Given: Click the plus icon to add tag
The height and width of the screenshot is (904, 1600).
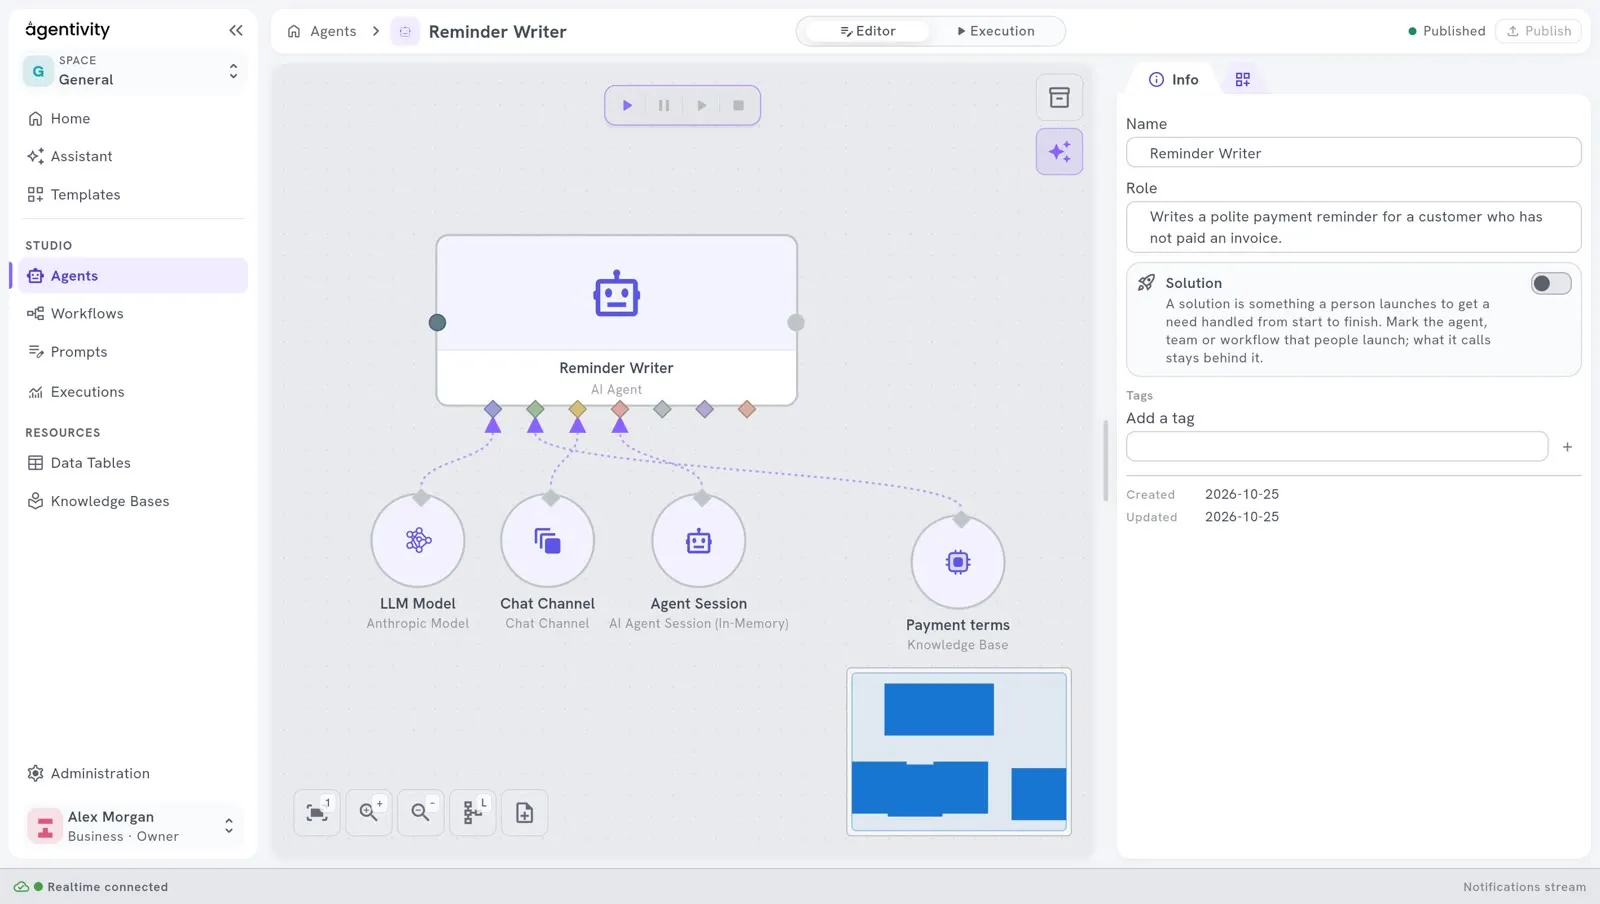Looking at the screenshot, I should pyautogui.click(x=1567, y=447).
